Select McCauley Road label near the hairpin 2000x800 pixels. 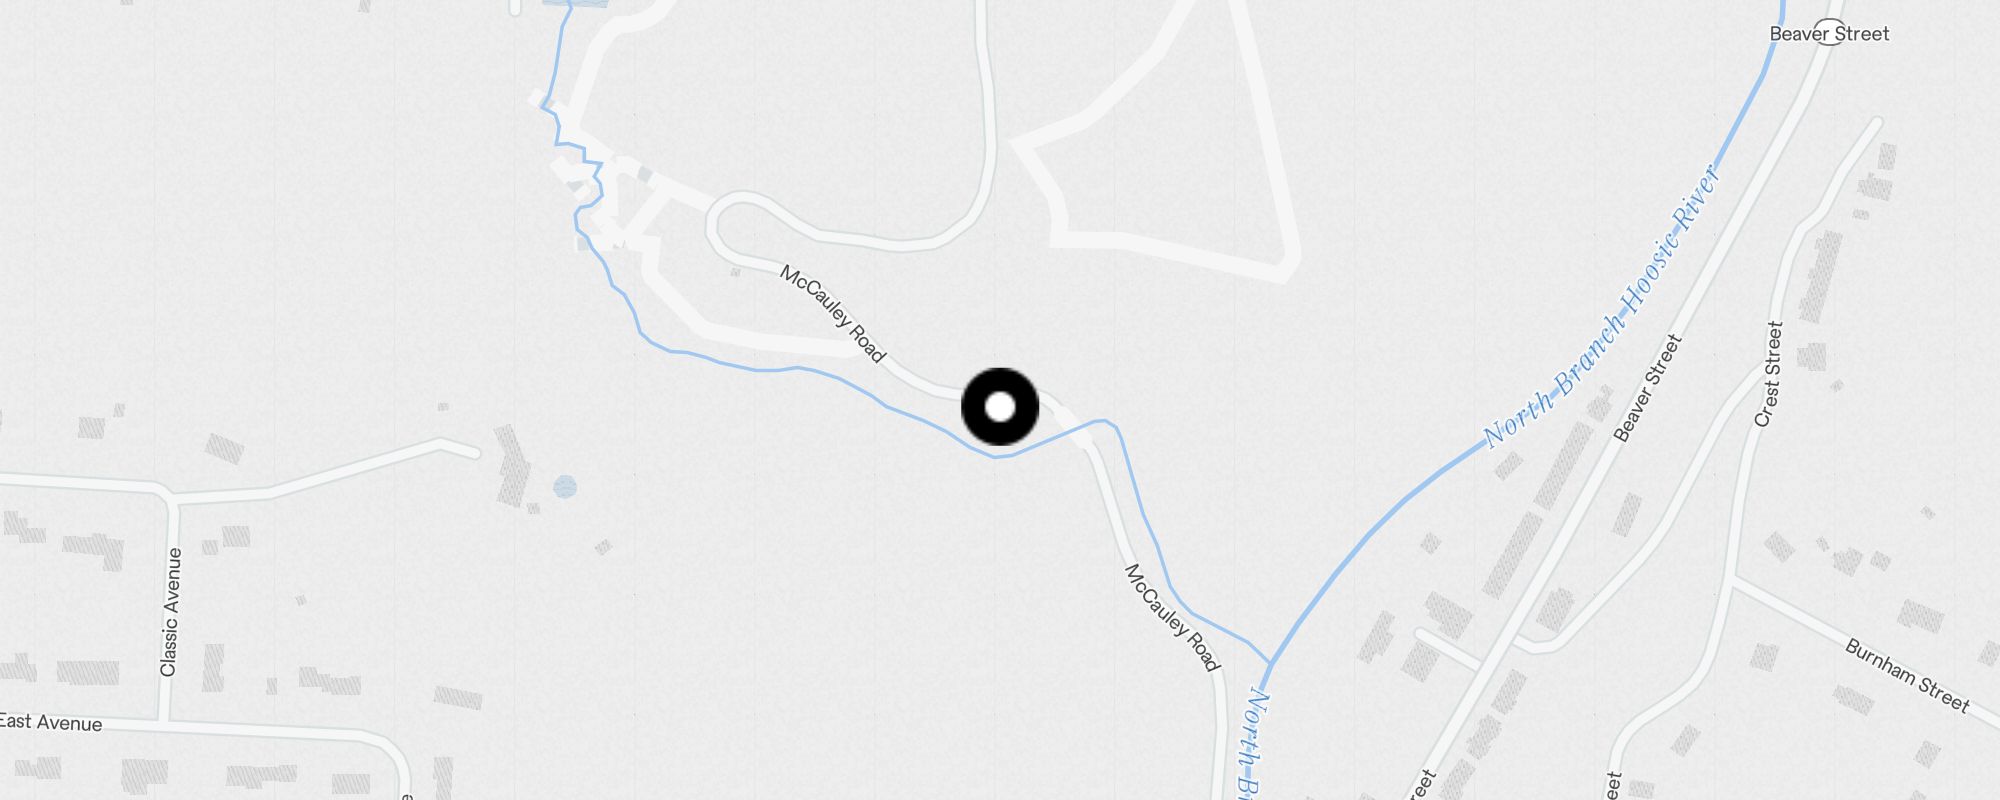click(x=832, y=314)
